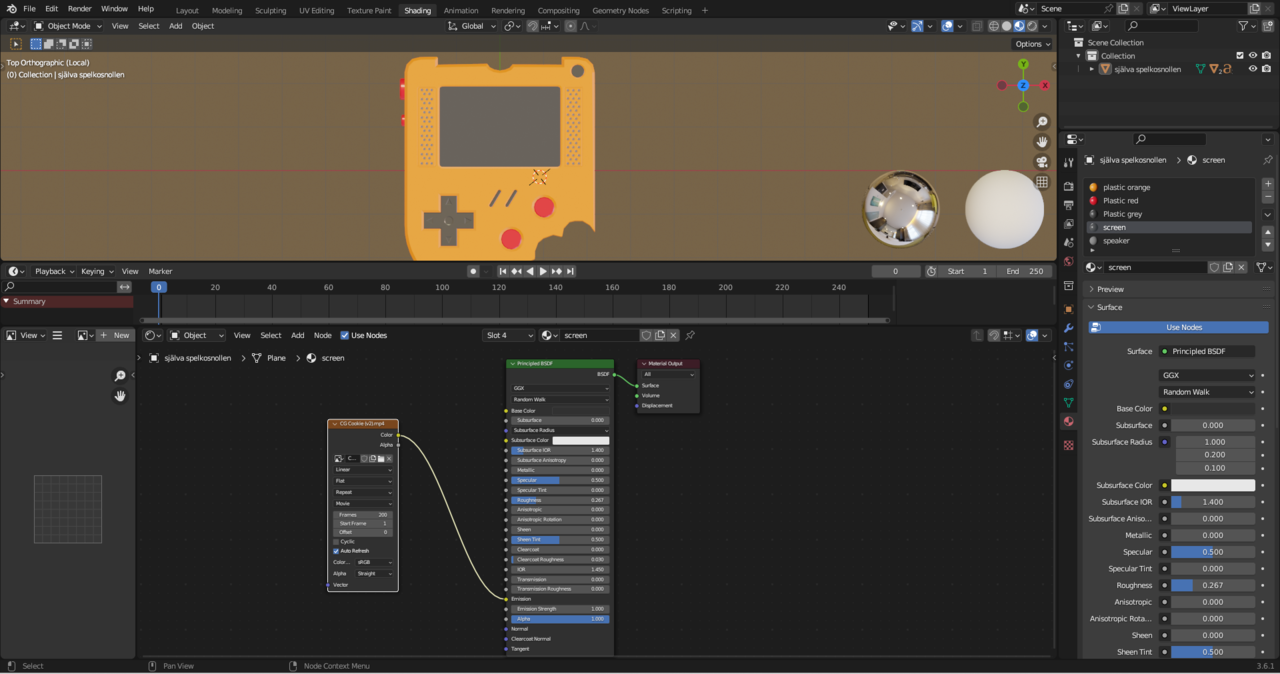This screenshot has width=1280, height=674.
Task: Click play animation button in timeline
Action: 543,271
